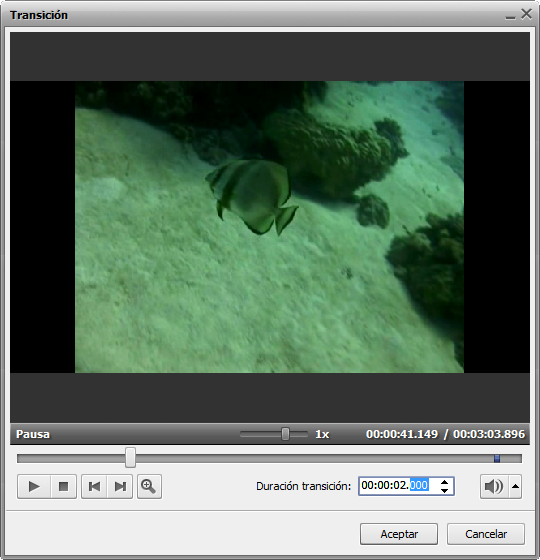
Task: Click the 1x playback speed label
Action: 322,434
